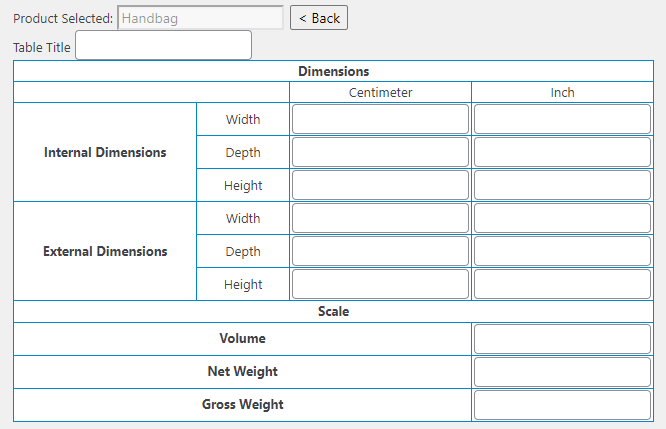Click the Internal Dimensions row label

click(x=105, y=153)
